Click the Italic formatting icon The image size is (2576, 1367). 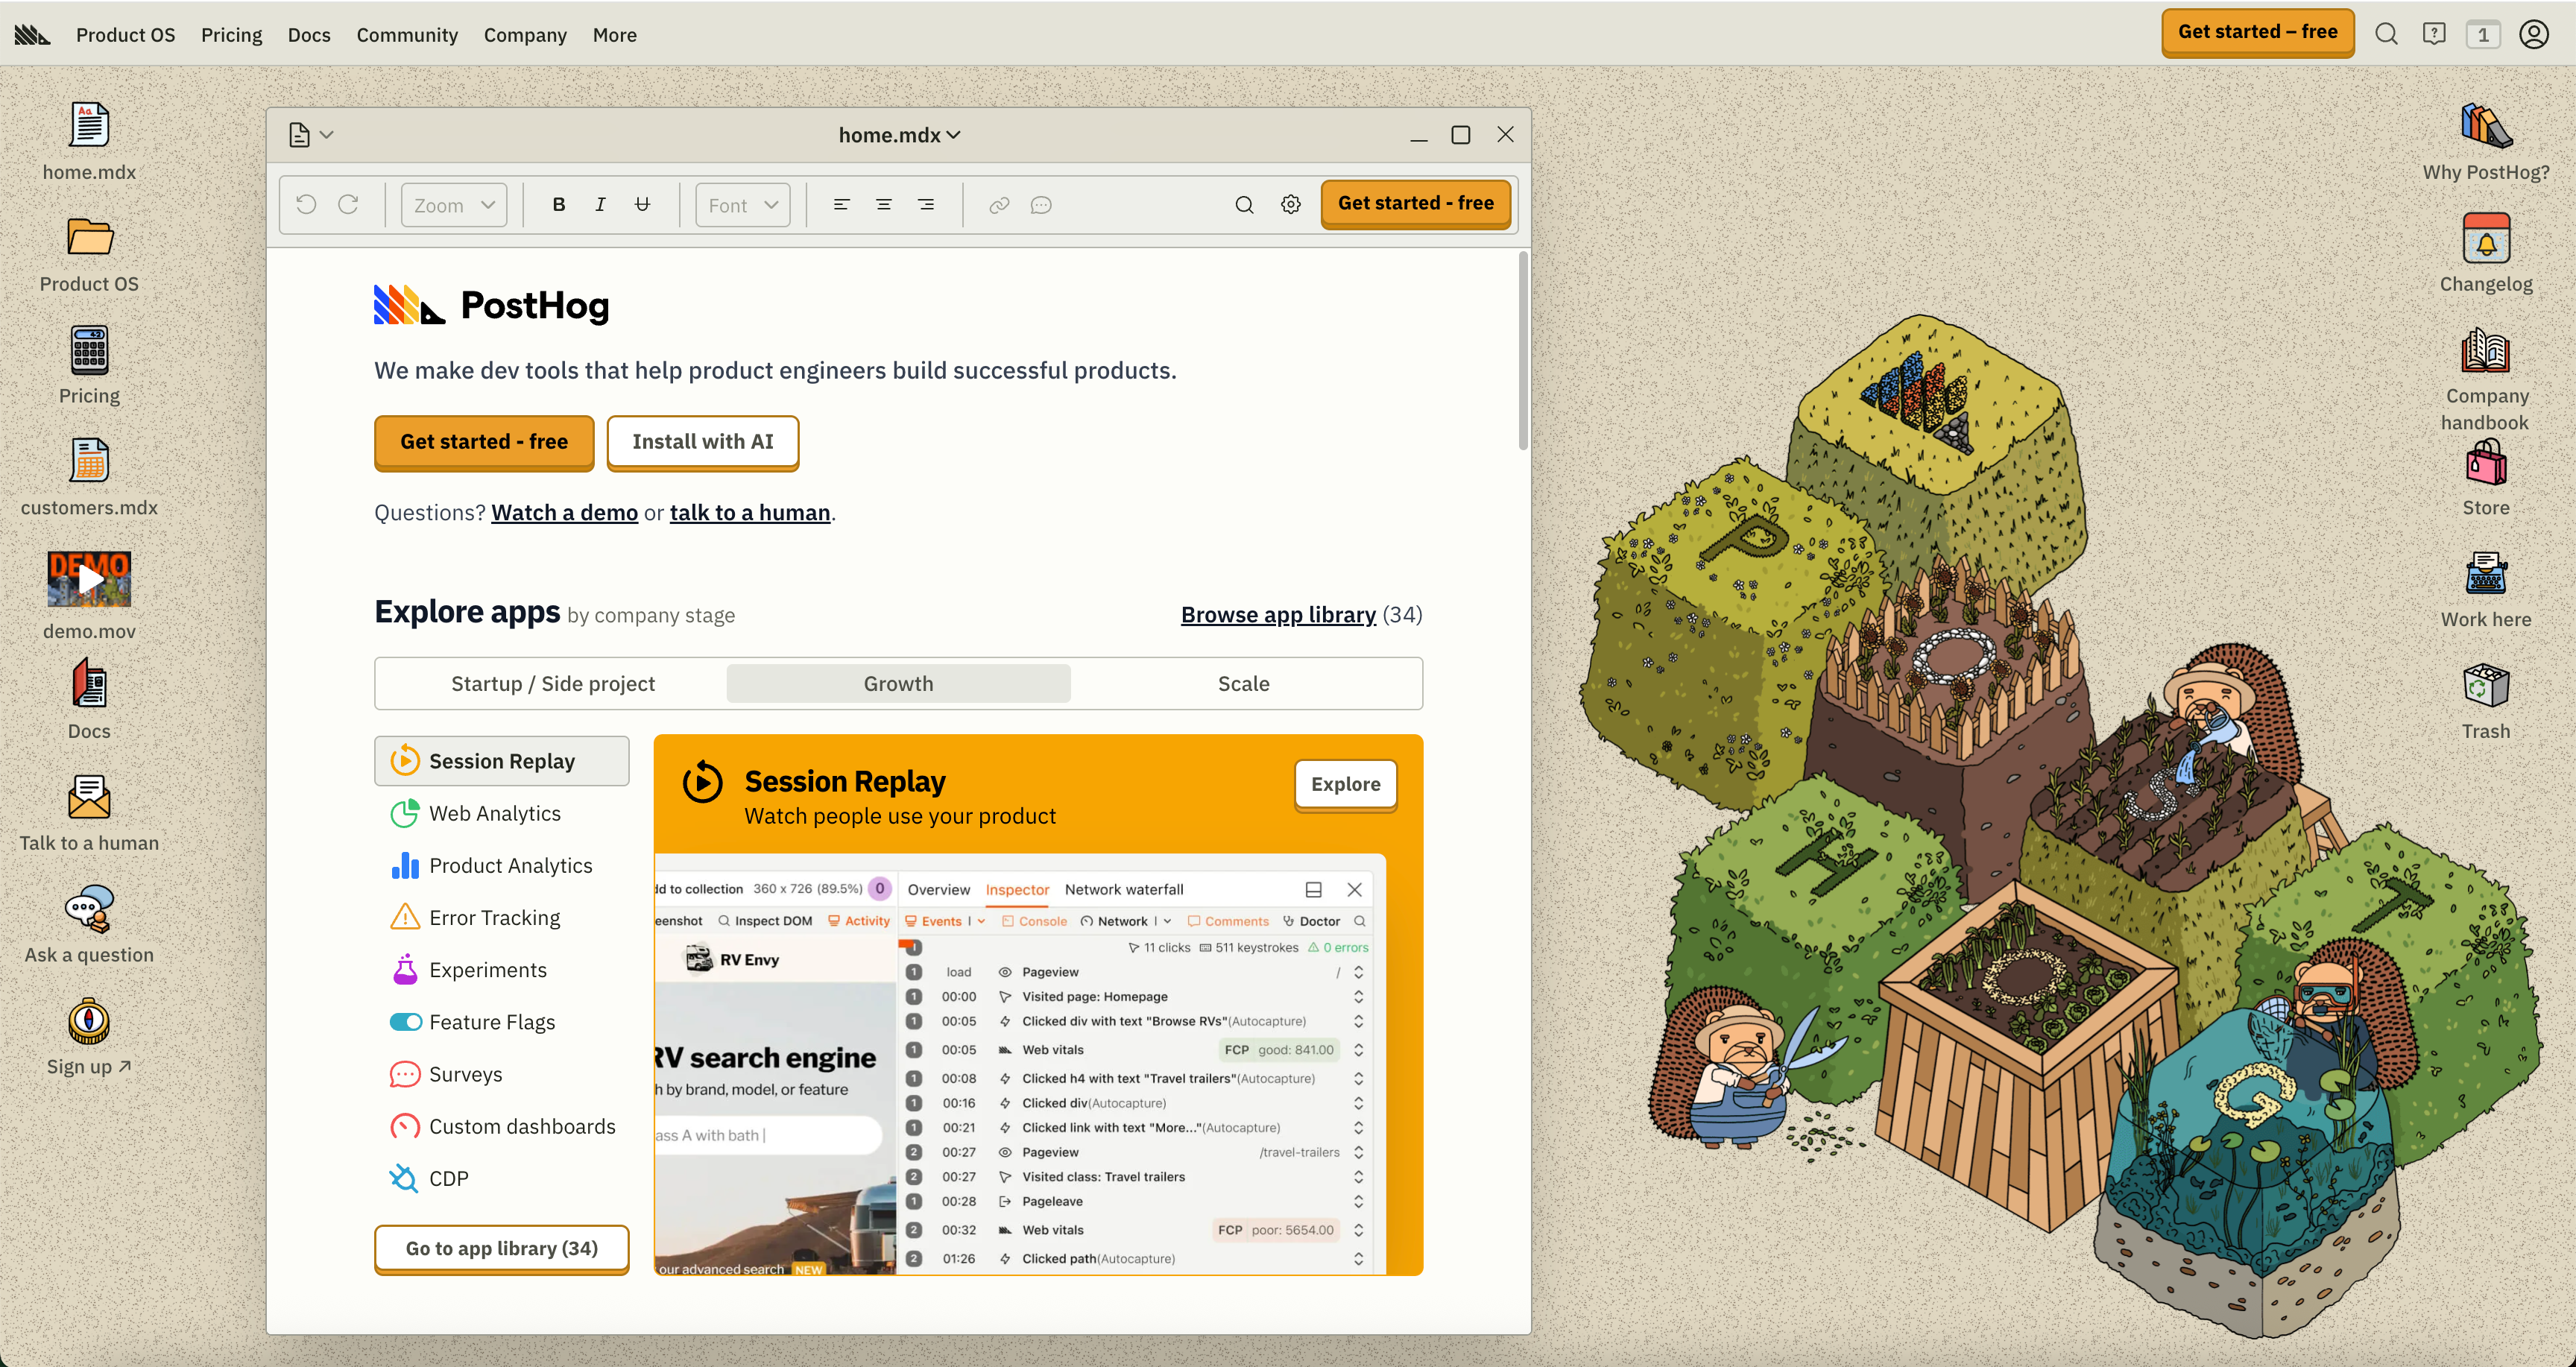click(x=600, y=205)
